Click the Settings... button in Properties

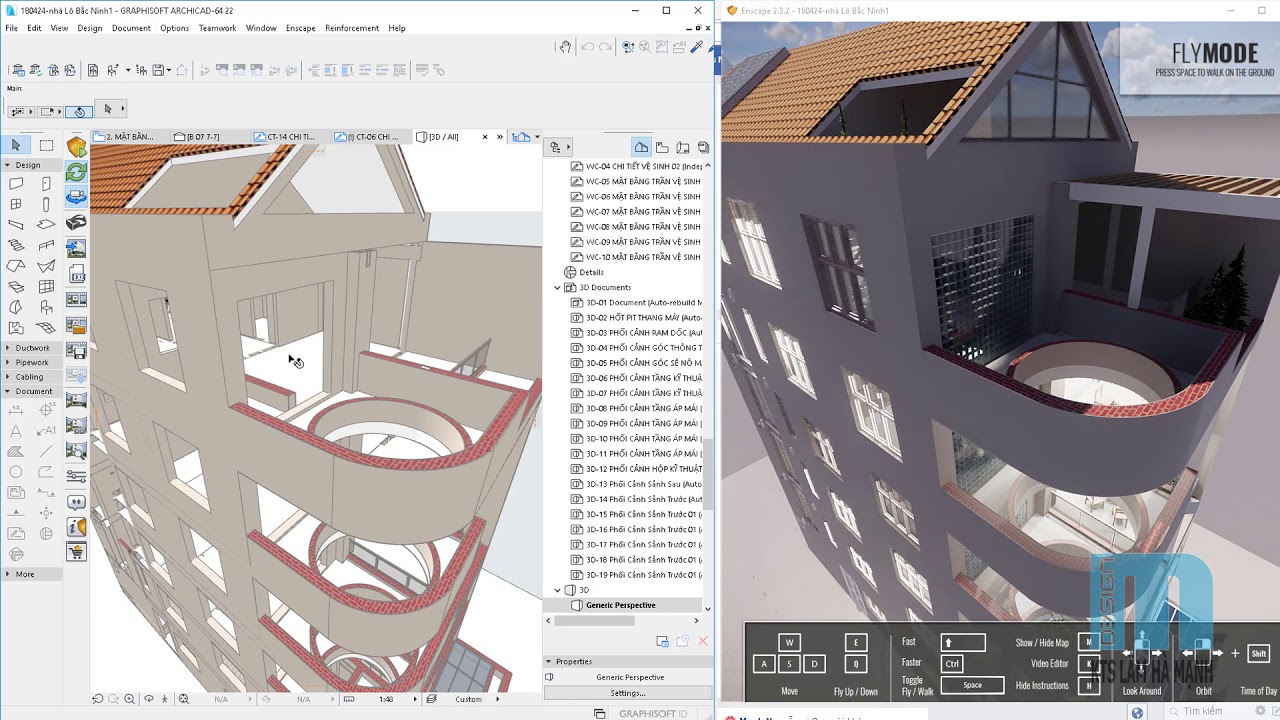pyautogui.click(x=628, y=693)
